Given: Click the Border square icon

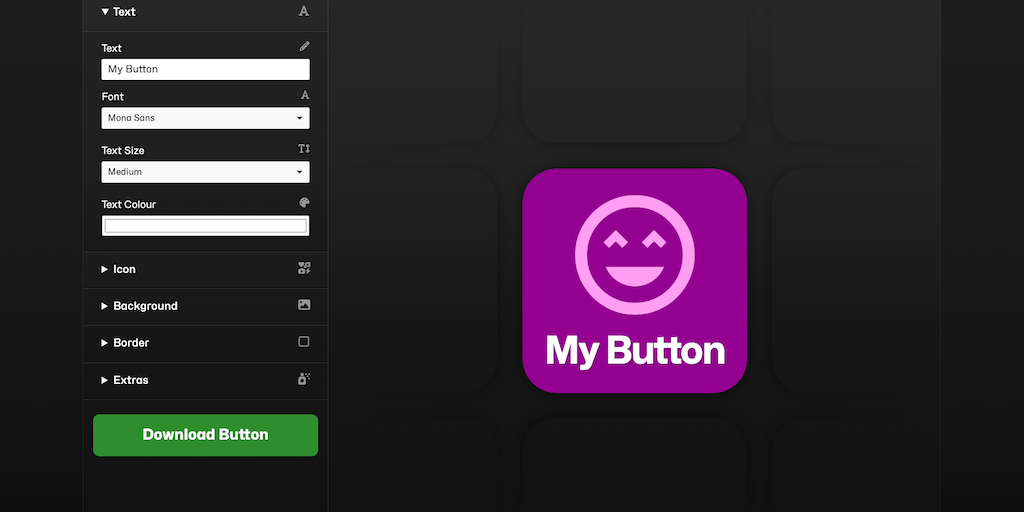Looking at the screenshot, I should click(x=304, y=342).
